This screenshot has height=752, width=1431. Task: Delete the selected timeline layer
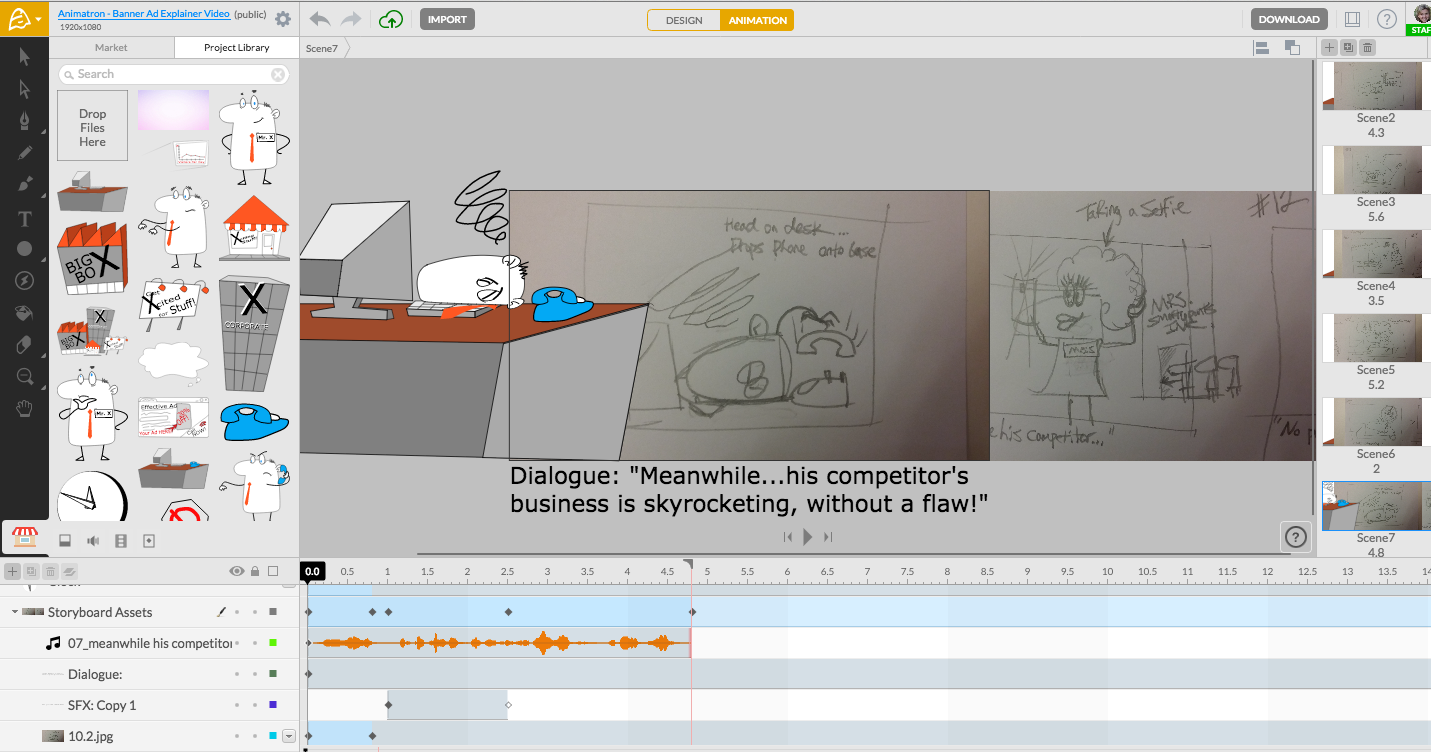50,571
